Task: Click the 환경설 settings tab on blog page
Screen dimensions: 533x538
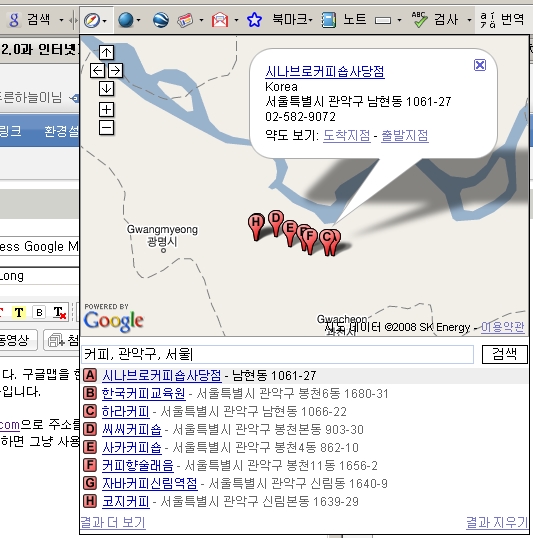Action: tap(62, 131)
